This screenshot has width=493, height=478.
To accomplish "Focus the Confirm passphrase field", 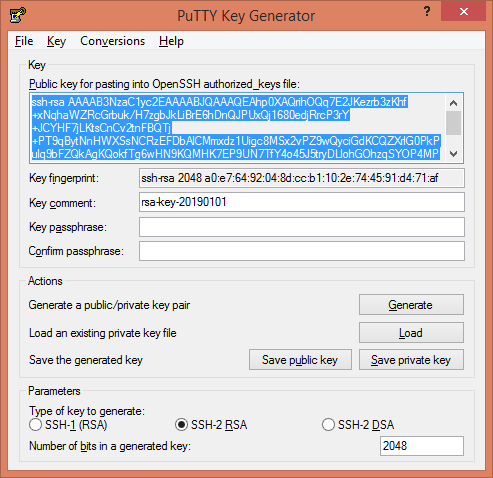I will [302, 251].
